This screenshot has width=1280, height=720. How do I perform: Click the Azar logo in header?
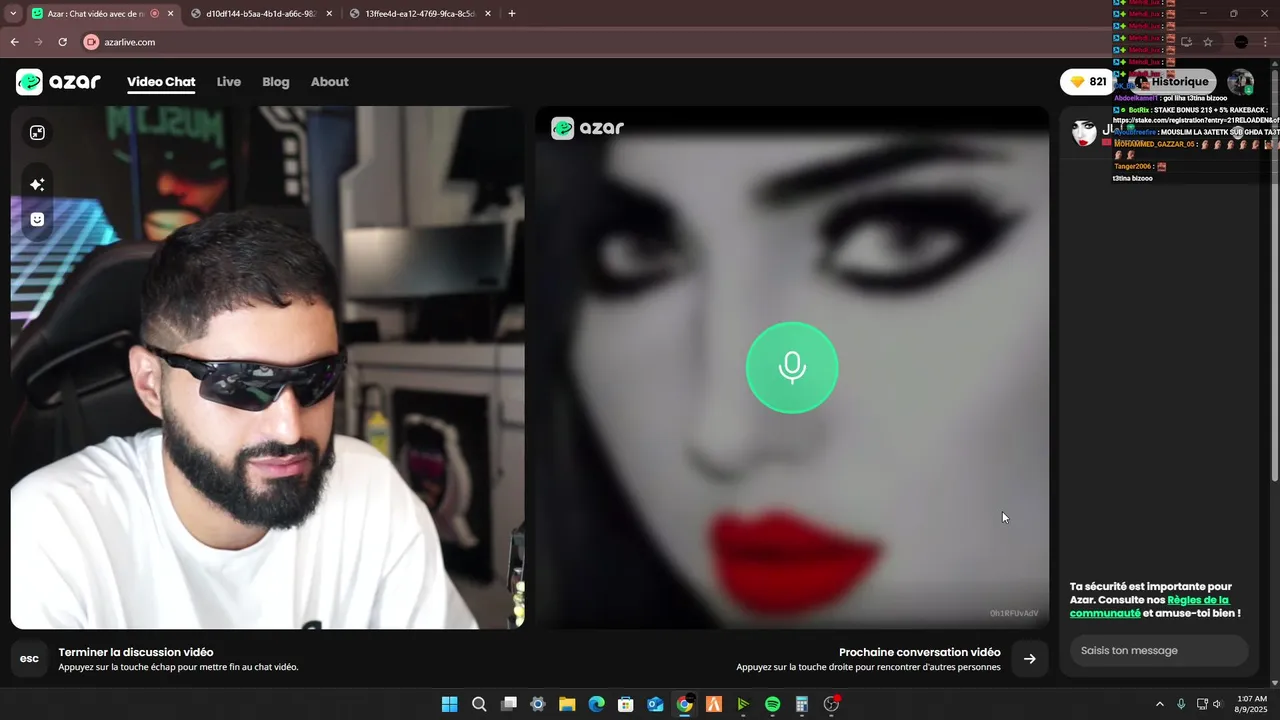click(58, 82)
